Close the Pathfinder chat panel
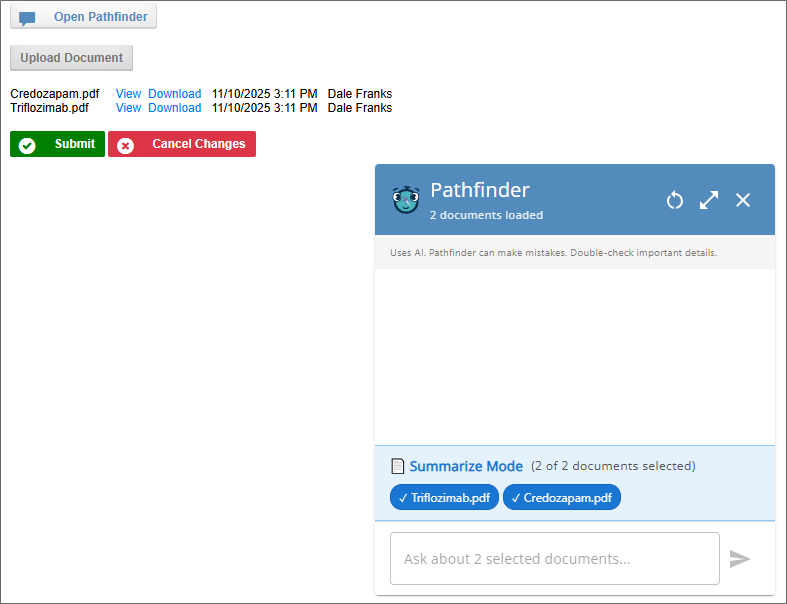The width and height of the screenshot is (787, 604). click(x=743, y=200)
